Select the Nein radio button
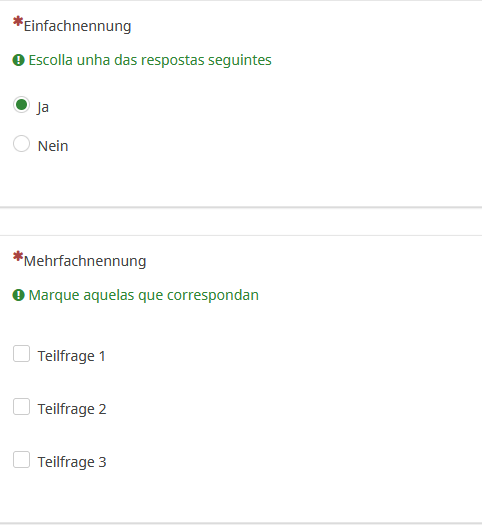 [x=21, y=144]
